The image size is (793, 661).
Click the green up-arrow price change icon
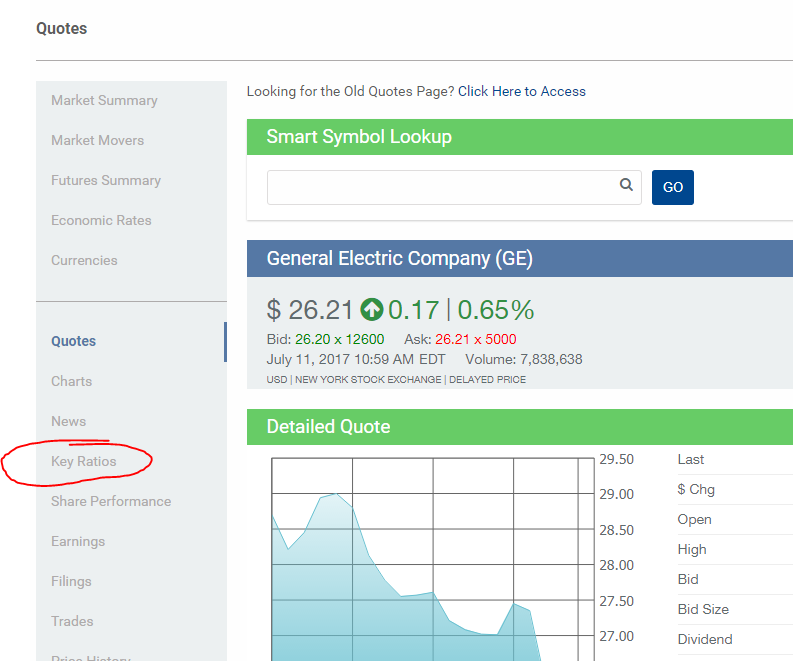point(372,310)
